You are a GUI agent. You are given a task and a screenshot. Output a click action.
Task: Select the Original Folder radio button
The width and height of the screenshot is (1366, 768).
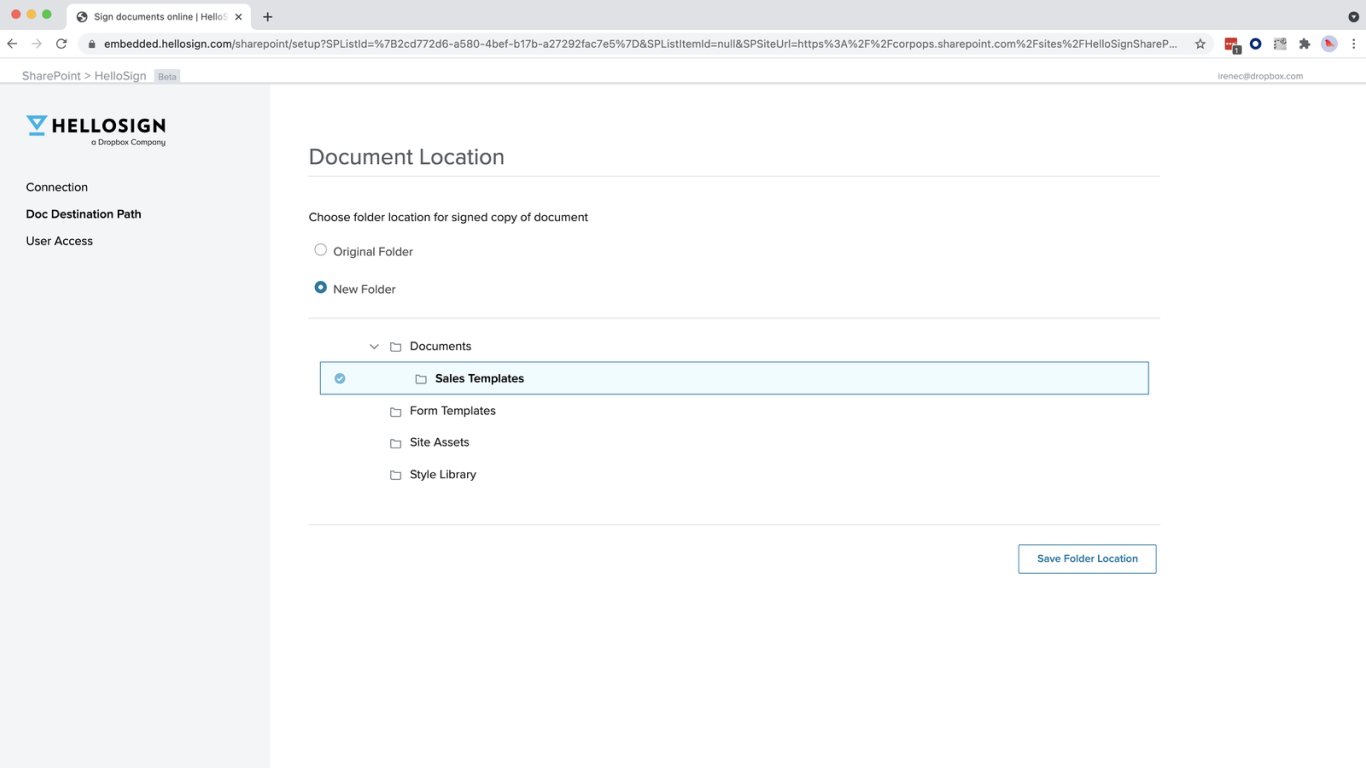pos(321,250)
